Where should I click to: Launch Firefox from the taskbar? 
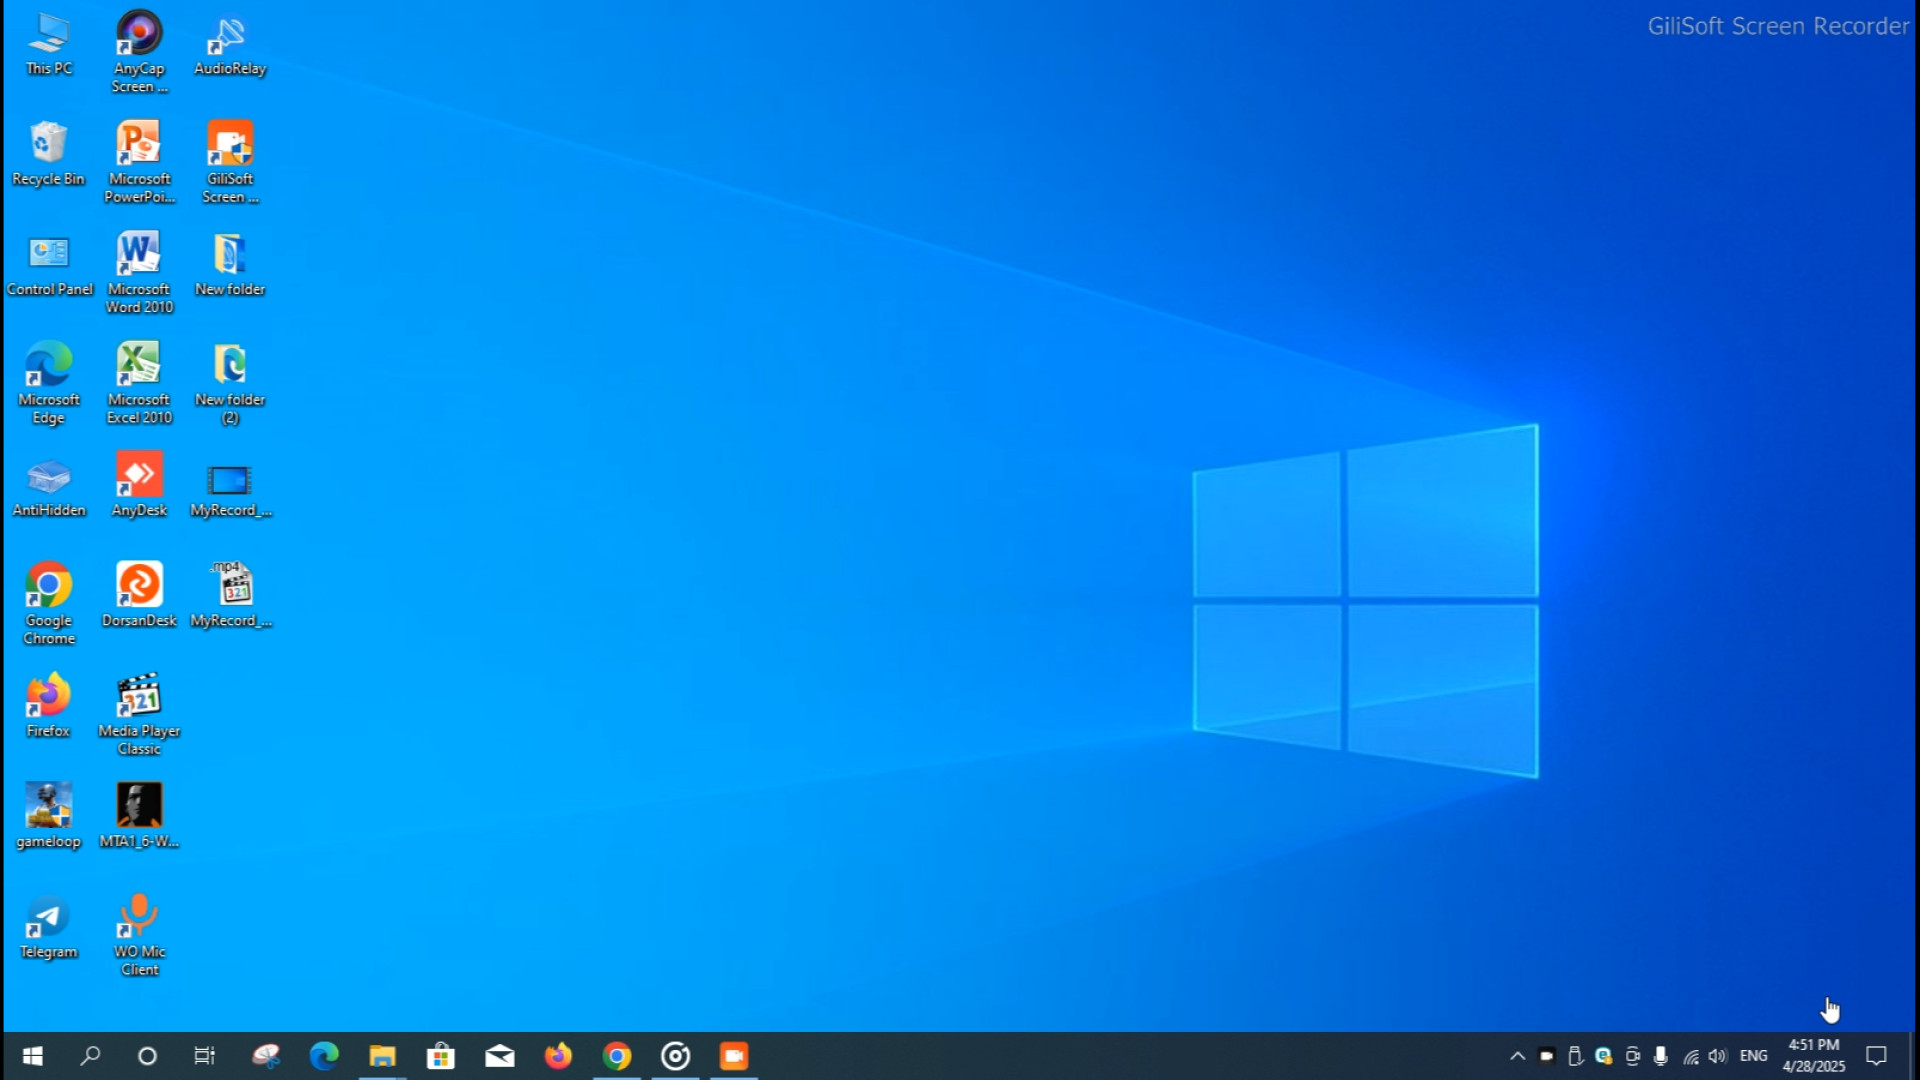point(558,1056)
